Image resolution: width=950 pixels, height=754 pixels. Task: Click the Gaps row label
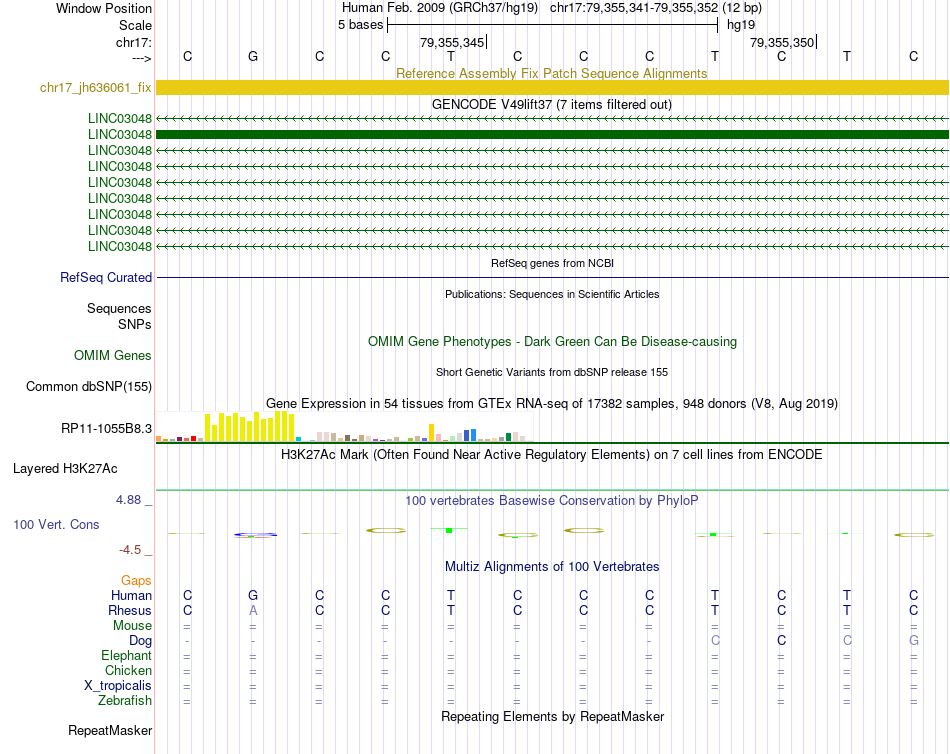[136, 581]
